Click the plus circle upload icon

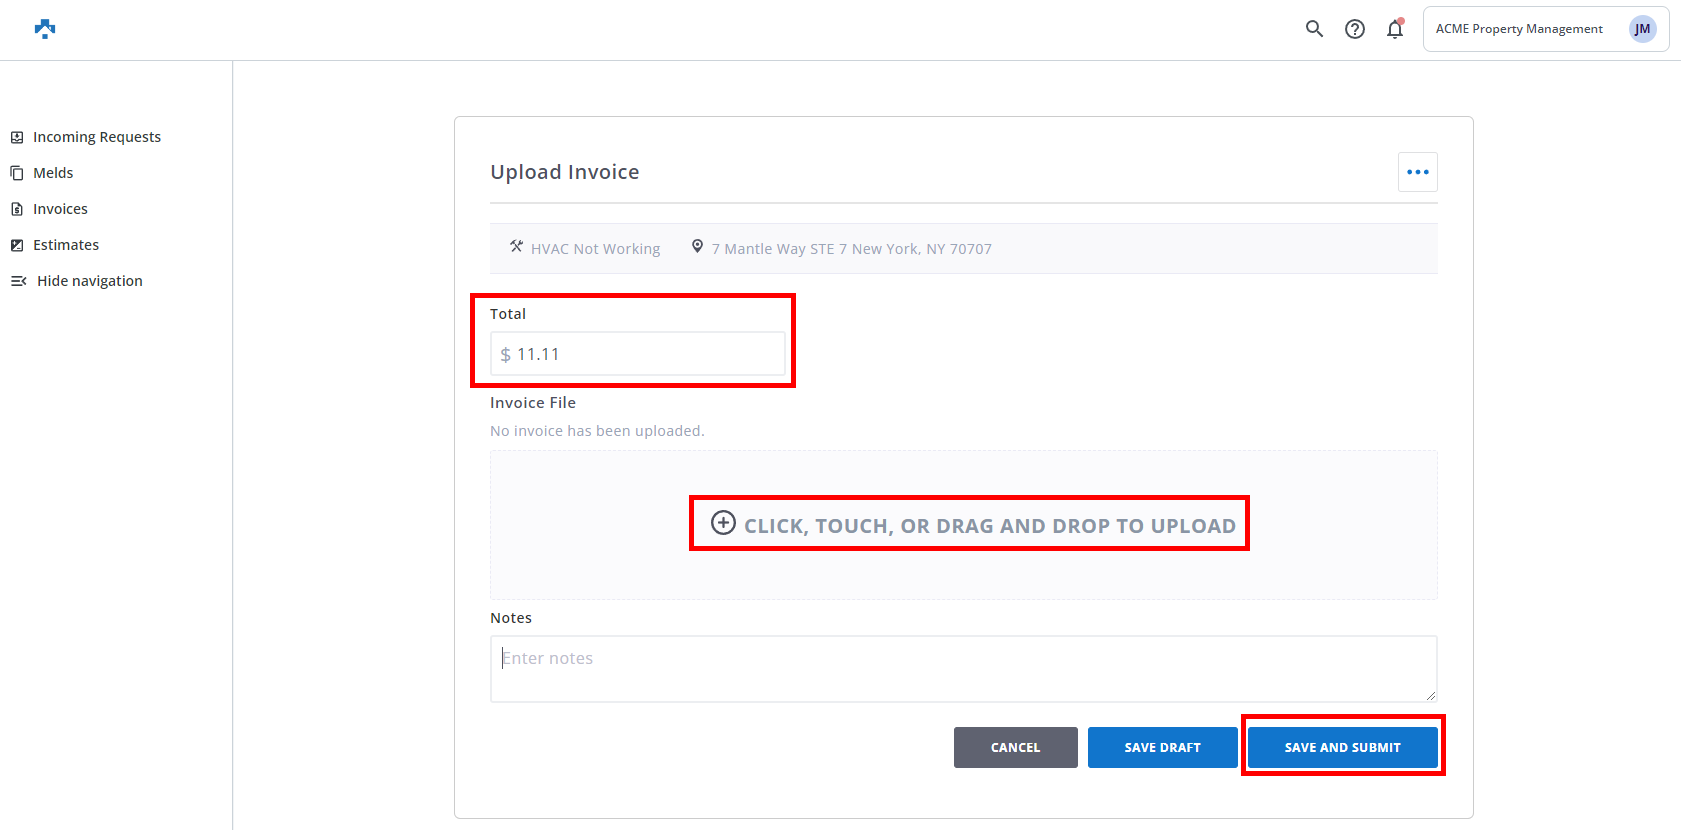(723, 523)
